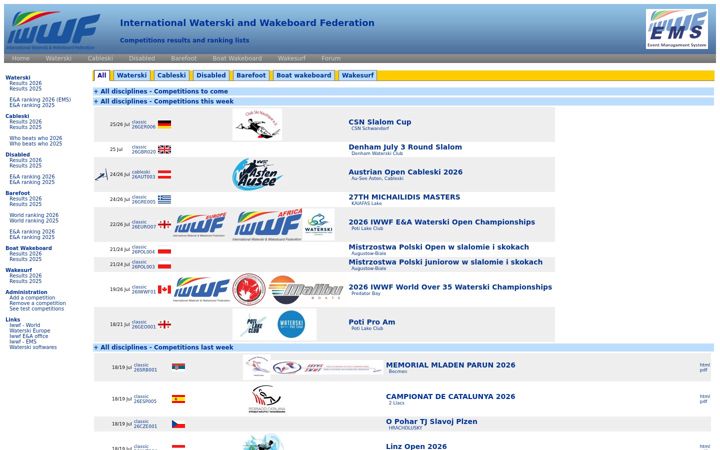Open See test competitions link
Screen dimensions: 720x450
37,309
